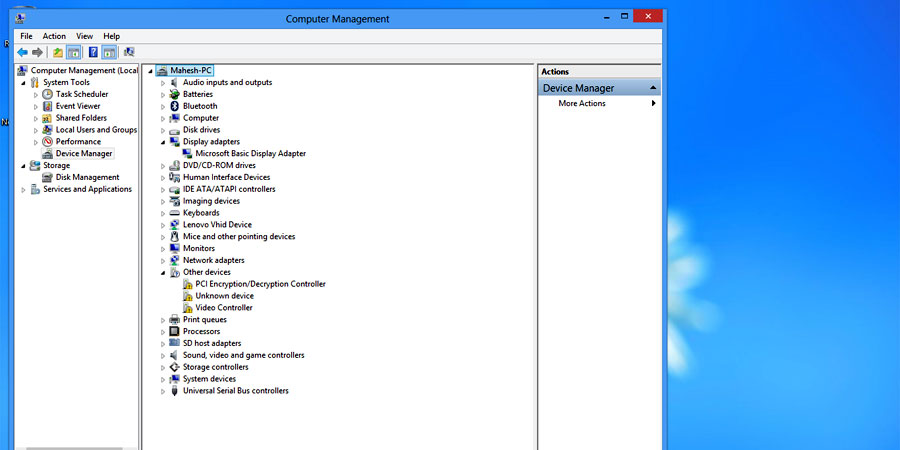Screen dimensions: 900x450
Task: Toggle the Show/Hide Action Pane toolbar button
Action: (109, 52)
